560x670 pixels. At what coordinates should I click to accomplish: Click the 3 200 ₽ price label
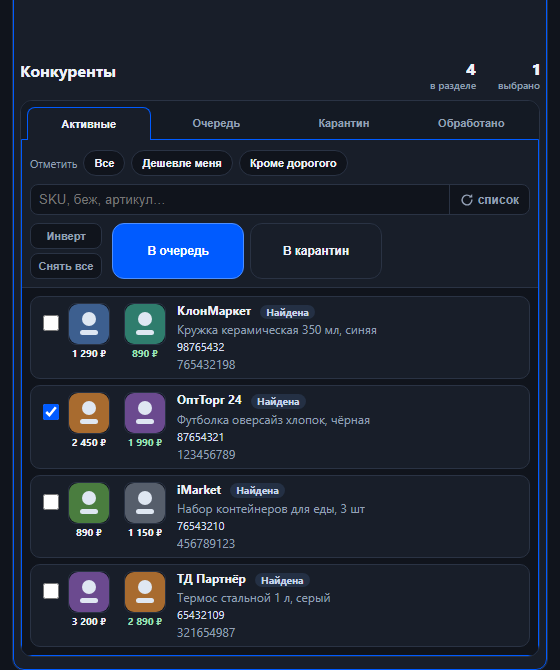coord(89,622)
